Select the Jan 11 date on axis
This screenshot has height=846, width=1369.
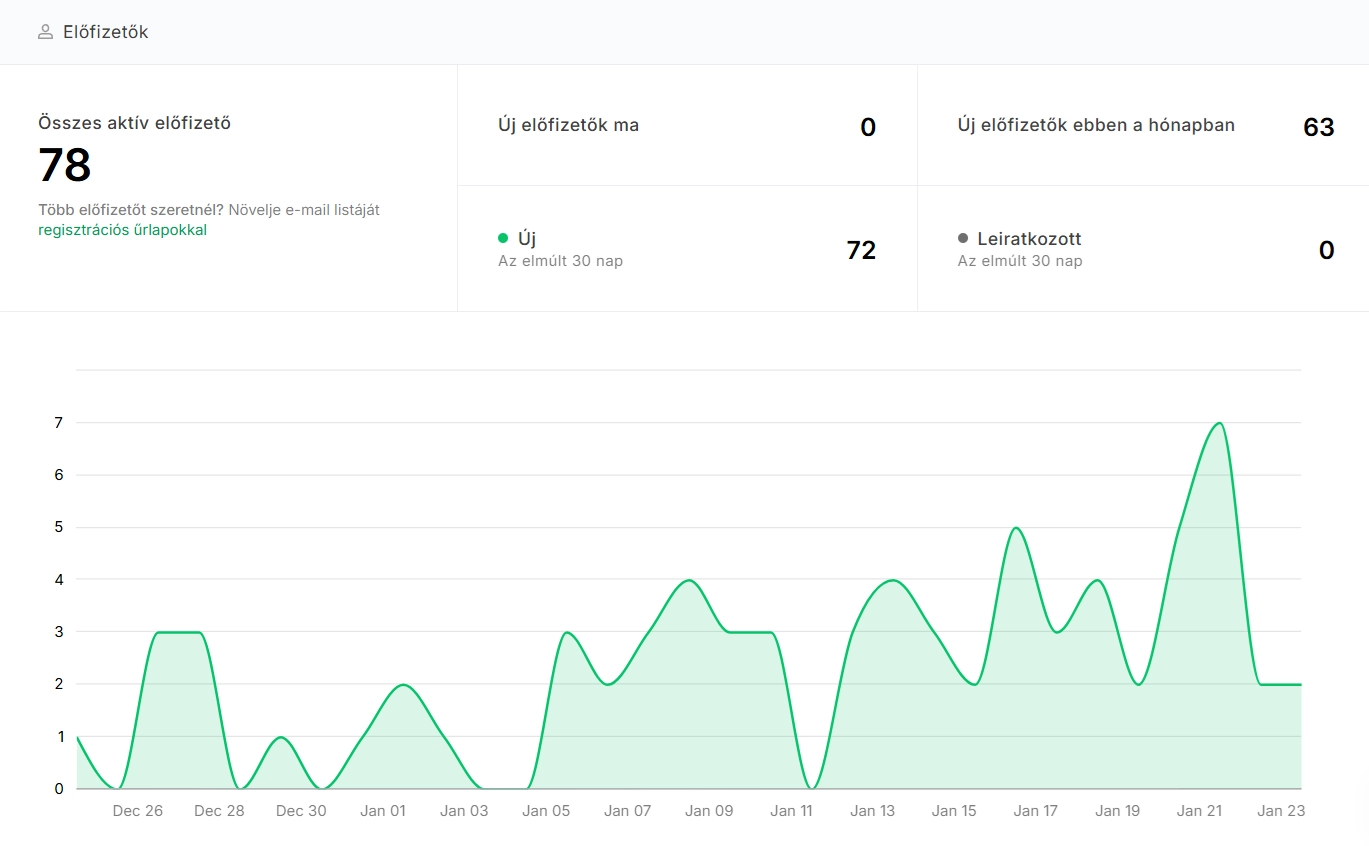791,811
